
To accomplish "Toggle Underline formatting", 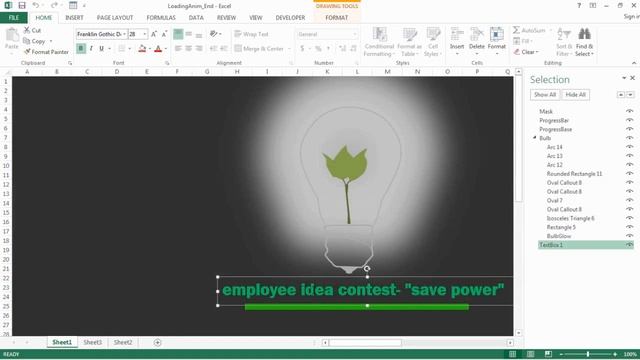I will pos(101,49).
